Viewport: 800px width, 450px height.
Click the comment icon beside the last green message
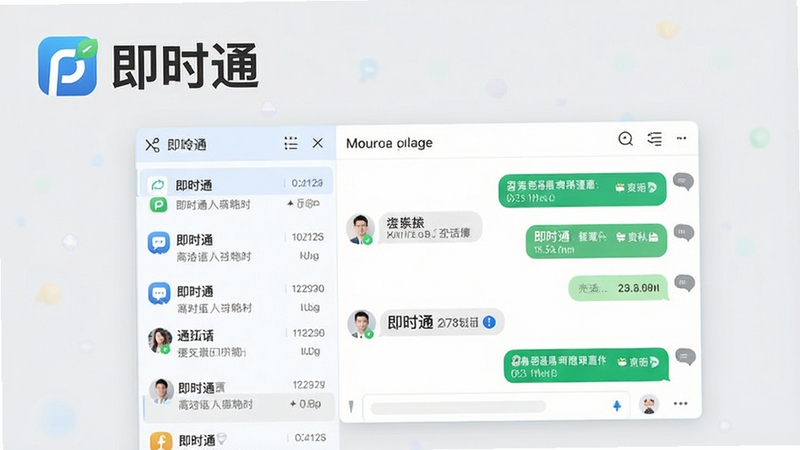tap(685, 357)
